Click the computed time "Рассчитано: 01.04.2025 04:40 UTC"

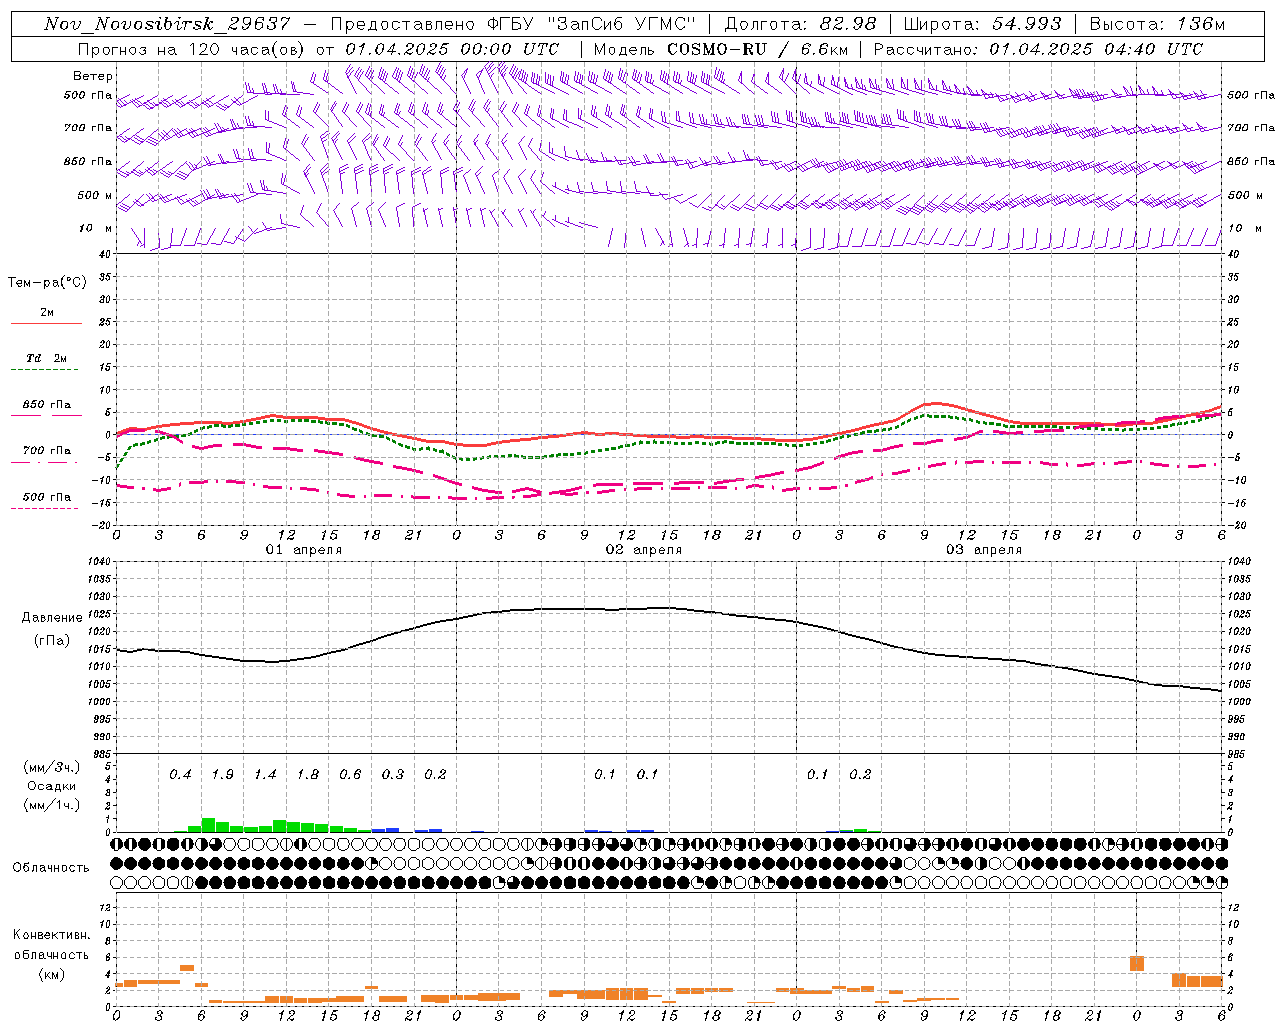coord(1038,49)
